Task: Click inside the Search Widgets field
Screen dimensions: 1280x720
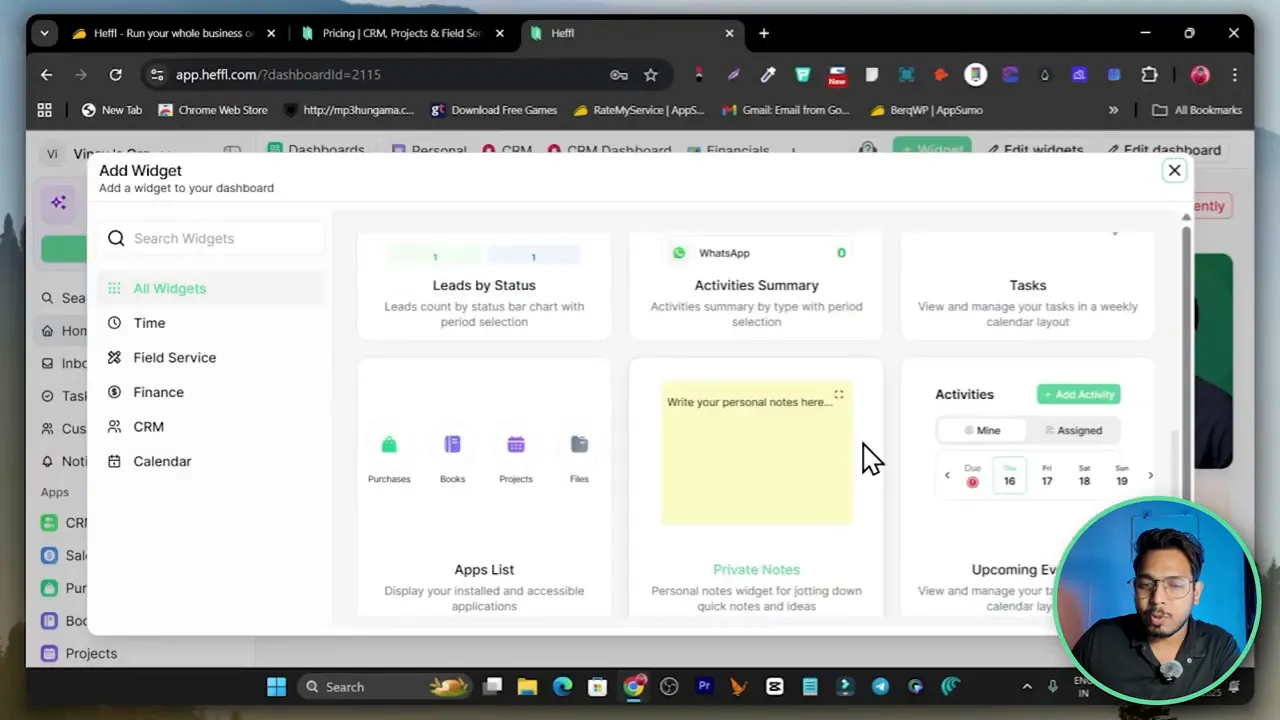Action: point(210,238)
